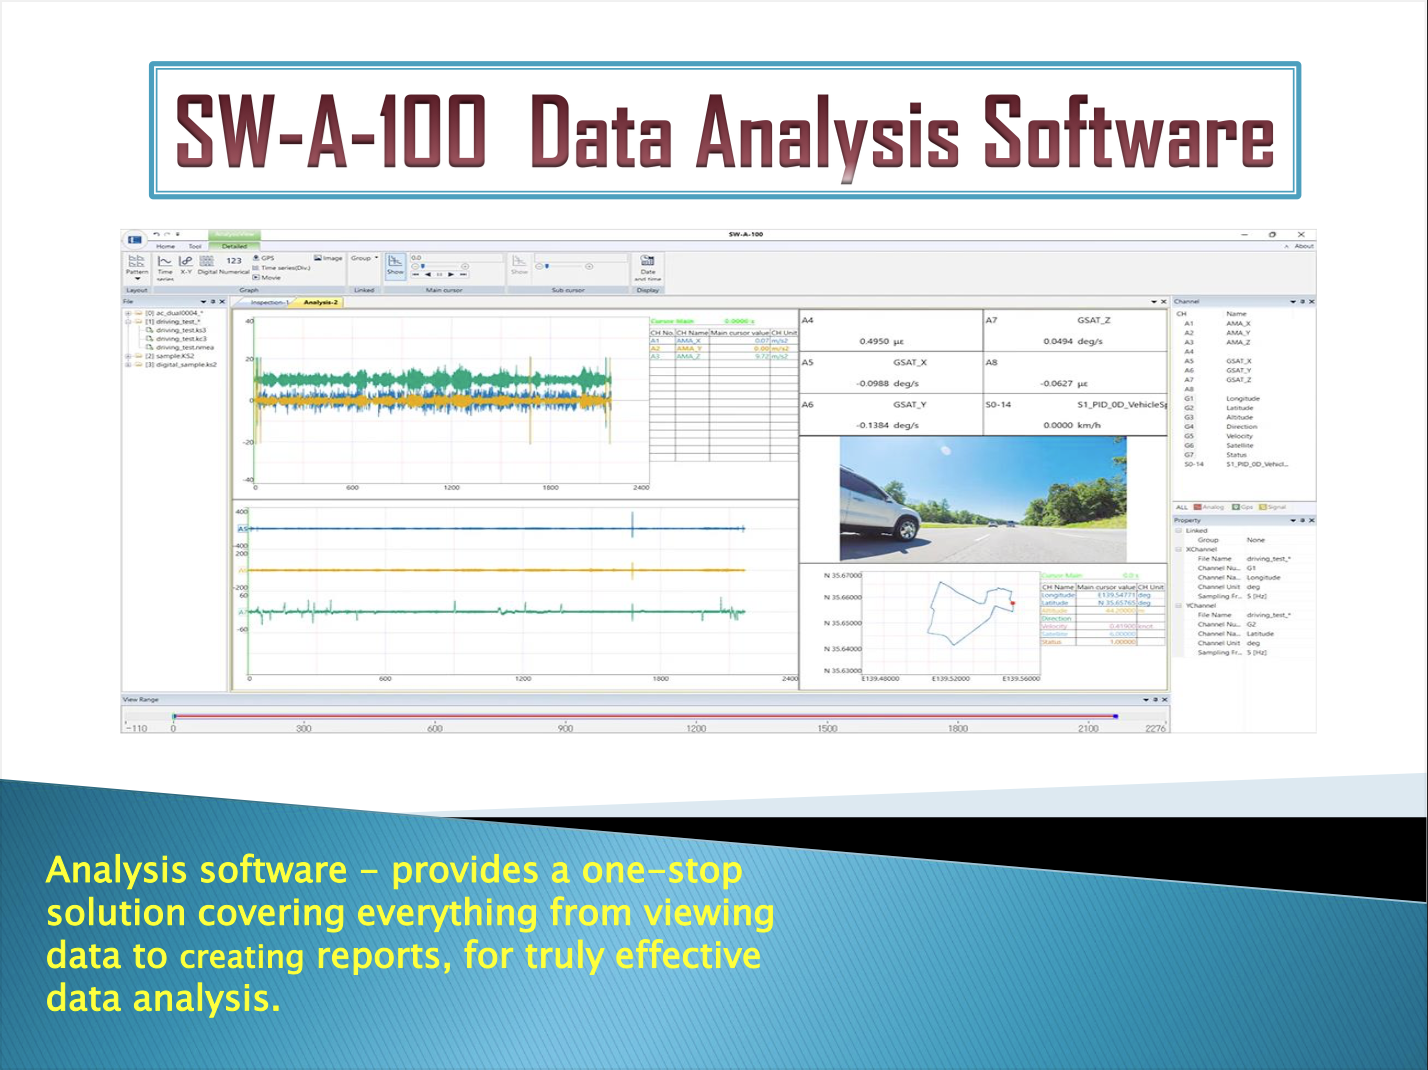Open the Group linked dropdown
The image size is (1428, 1070).
364,258
